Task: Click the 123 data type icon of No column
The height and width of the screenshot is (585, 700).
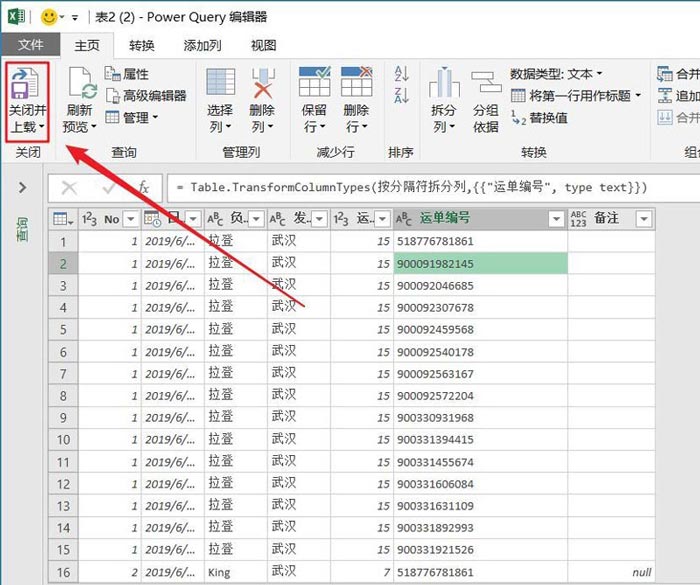Action: coord(89,219)
